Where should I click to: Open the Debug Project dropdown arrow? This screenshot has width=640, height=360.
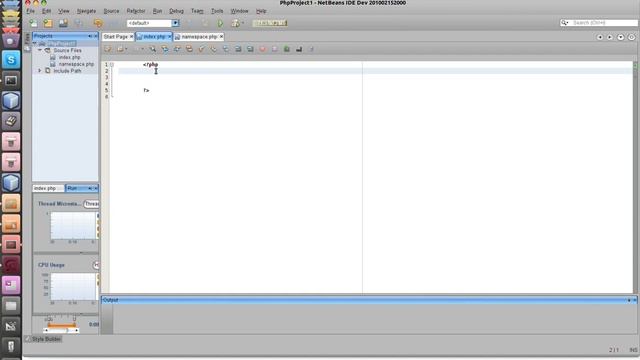point(243,23)
